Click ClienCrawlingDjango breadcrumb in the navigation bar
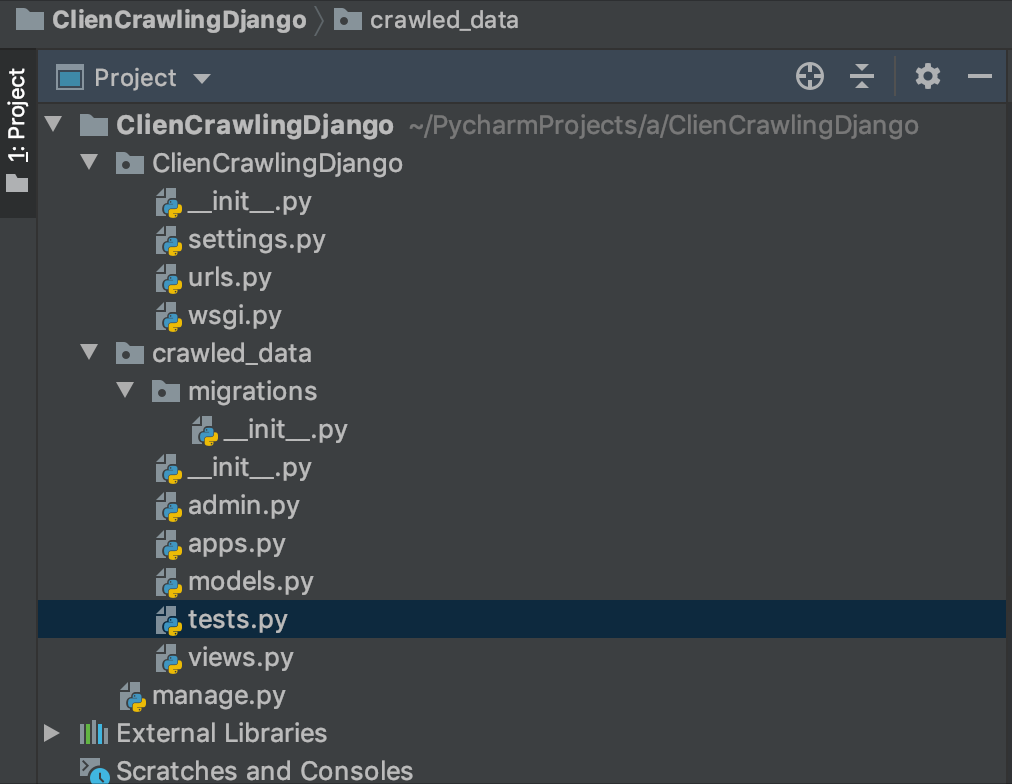 (x=179, y=20)
